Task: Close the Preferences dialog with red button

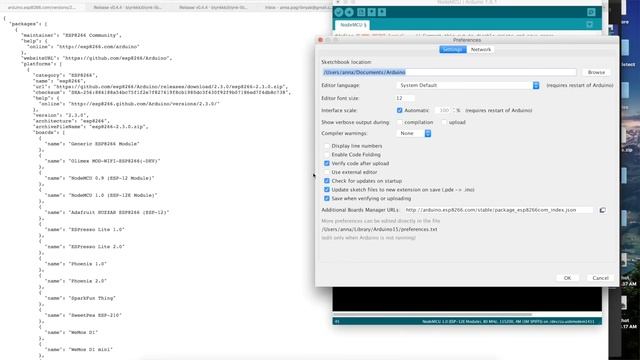Action: [320, 40]
